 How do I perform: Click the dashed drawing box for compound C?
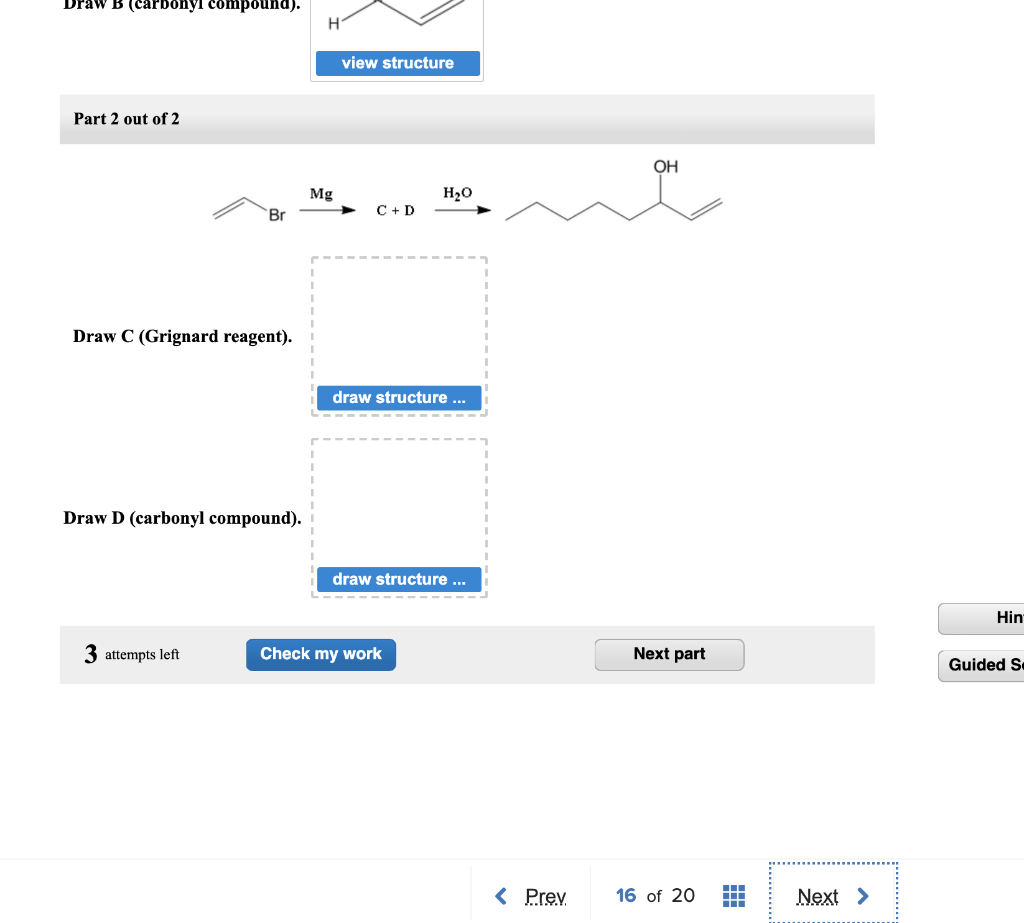point(399,320)
